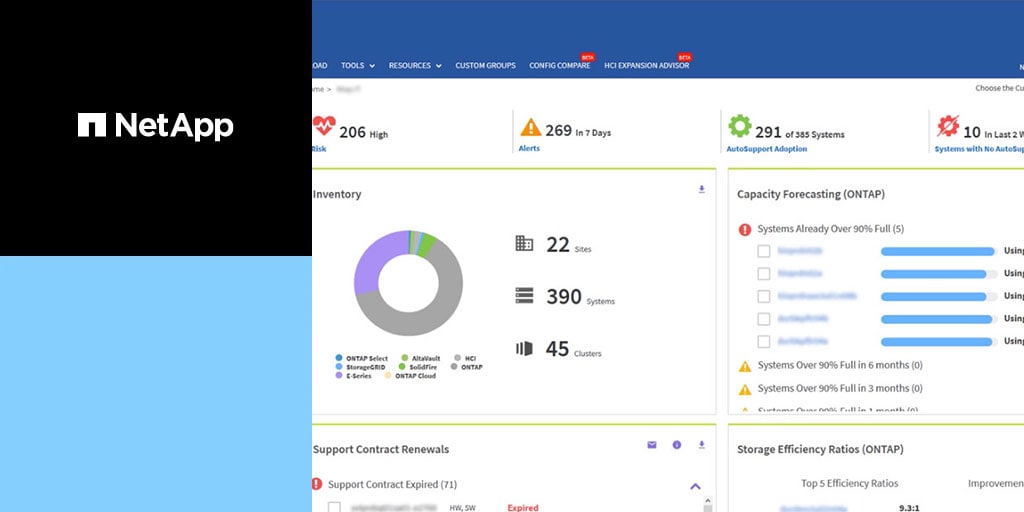Click the green AutoSupport Adoption gear icon
The image size is (1024, 512).
pos(739,127)
